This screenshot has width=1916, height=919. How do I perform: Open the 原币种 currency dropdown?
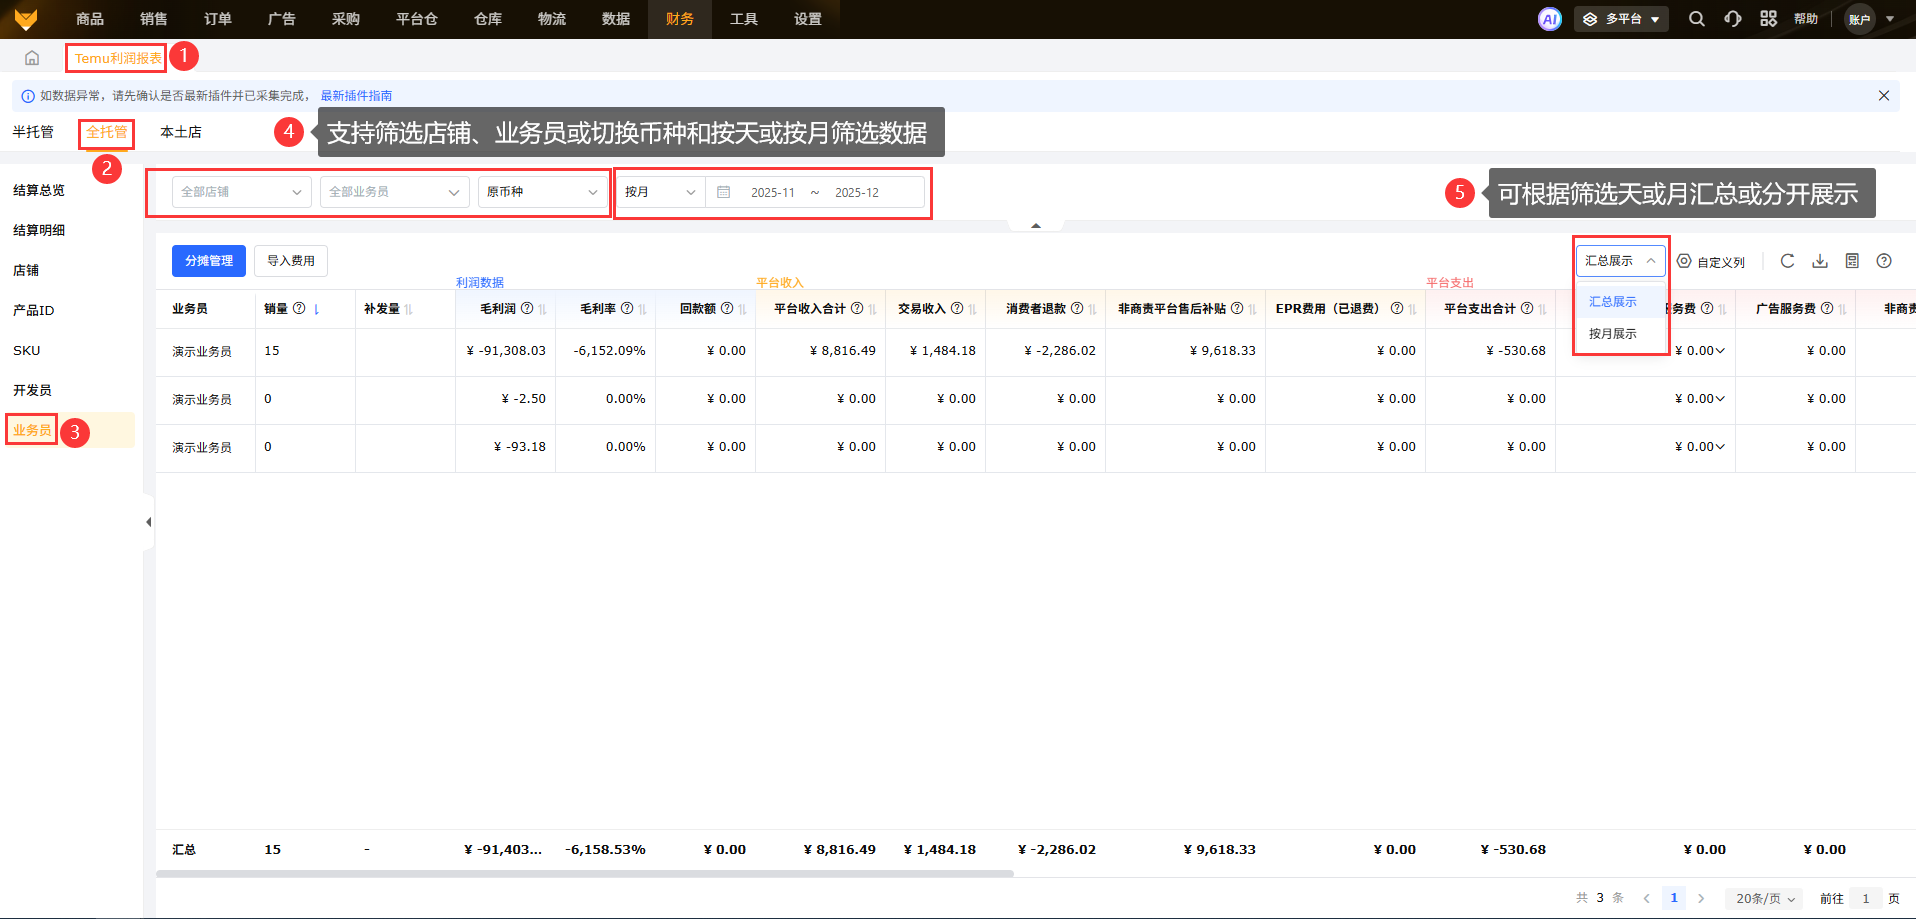click(x=542, y=192)
